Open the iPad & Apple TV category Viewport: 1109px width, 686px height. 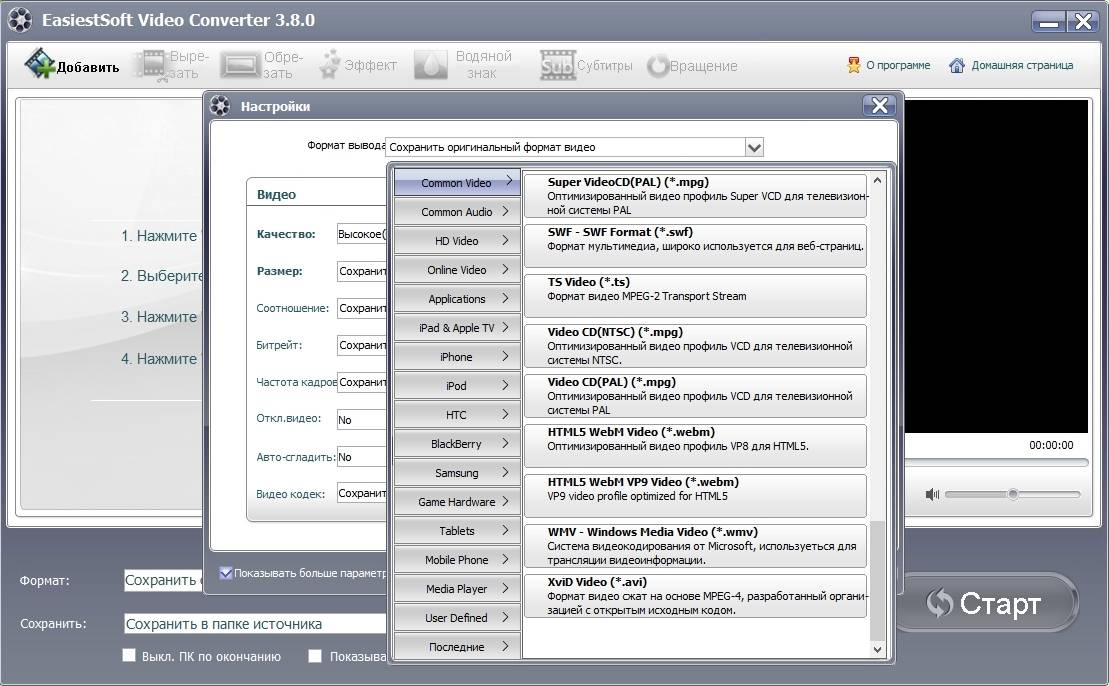tap(457, 327)
